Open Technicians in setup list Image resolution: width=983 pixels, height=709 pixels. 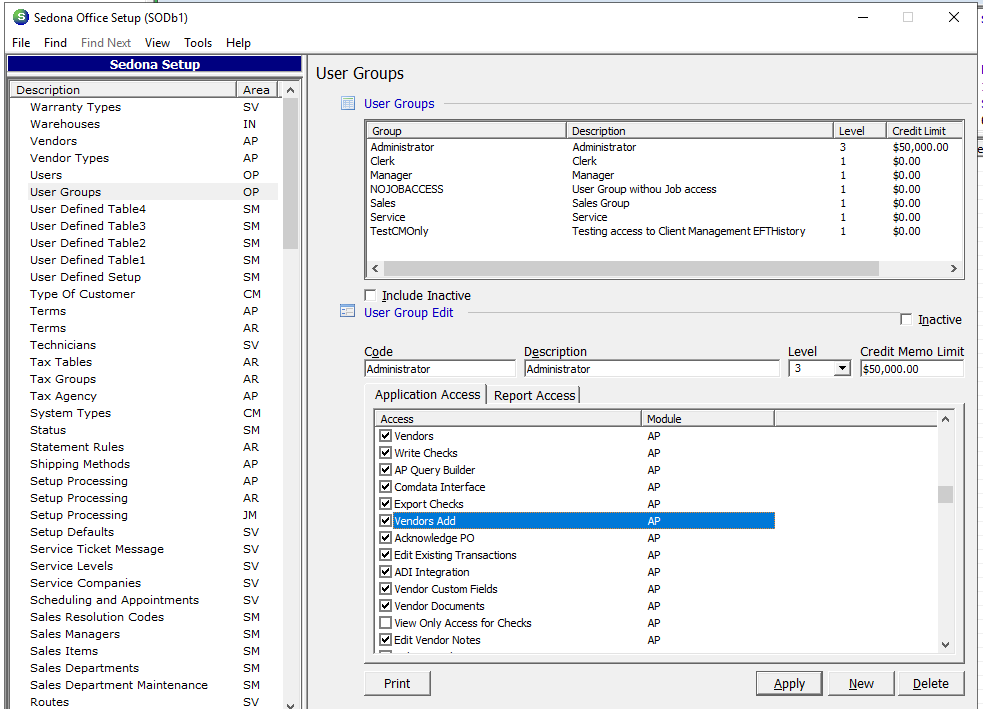63,345
